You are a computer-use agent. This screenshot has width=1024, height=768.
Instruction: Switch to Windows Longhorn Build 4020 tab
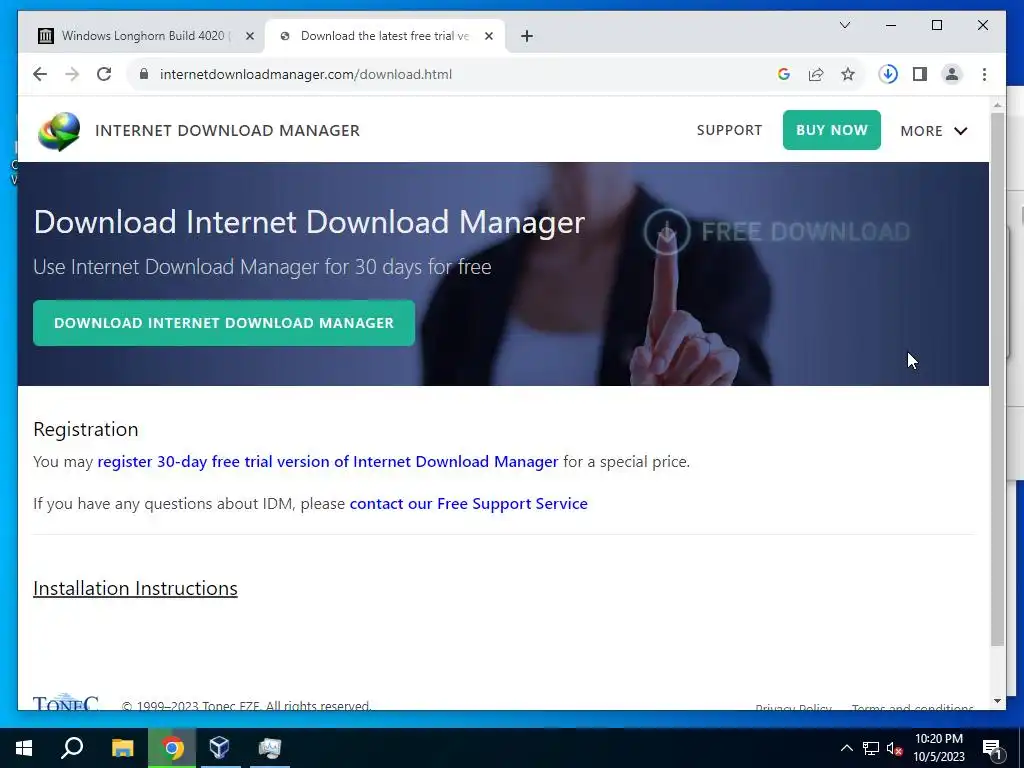click(x=143, y=36)
